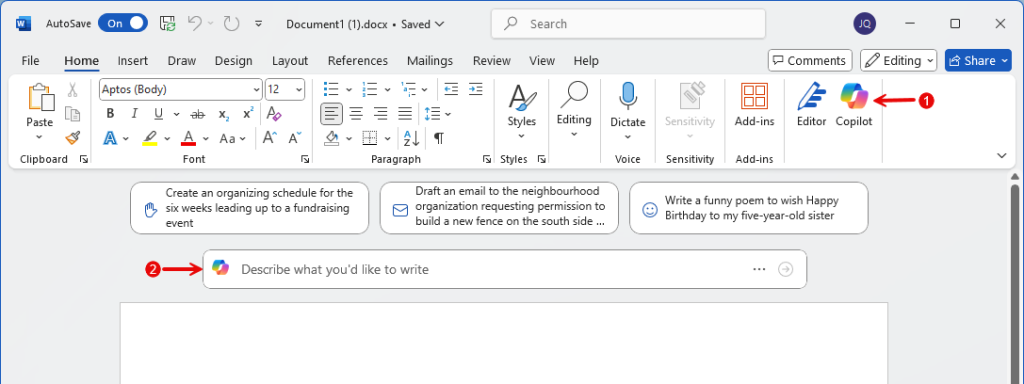Open the Comments pane button
Screen dimensions: 1024x384
point(810,61)
